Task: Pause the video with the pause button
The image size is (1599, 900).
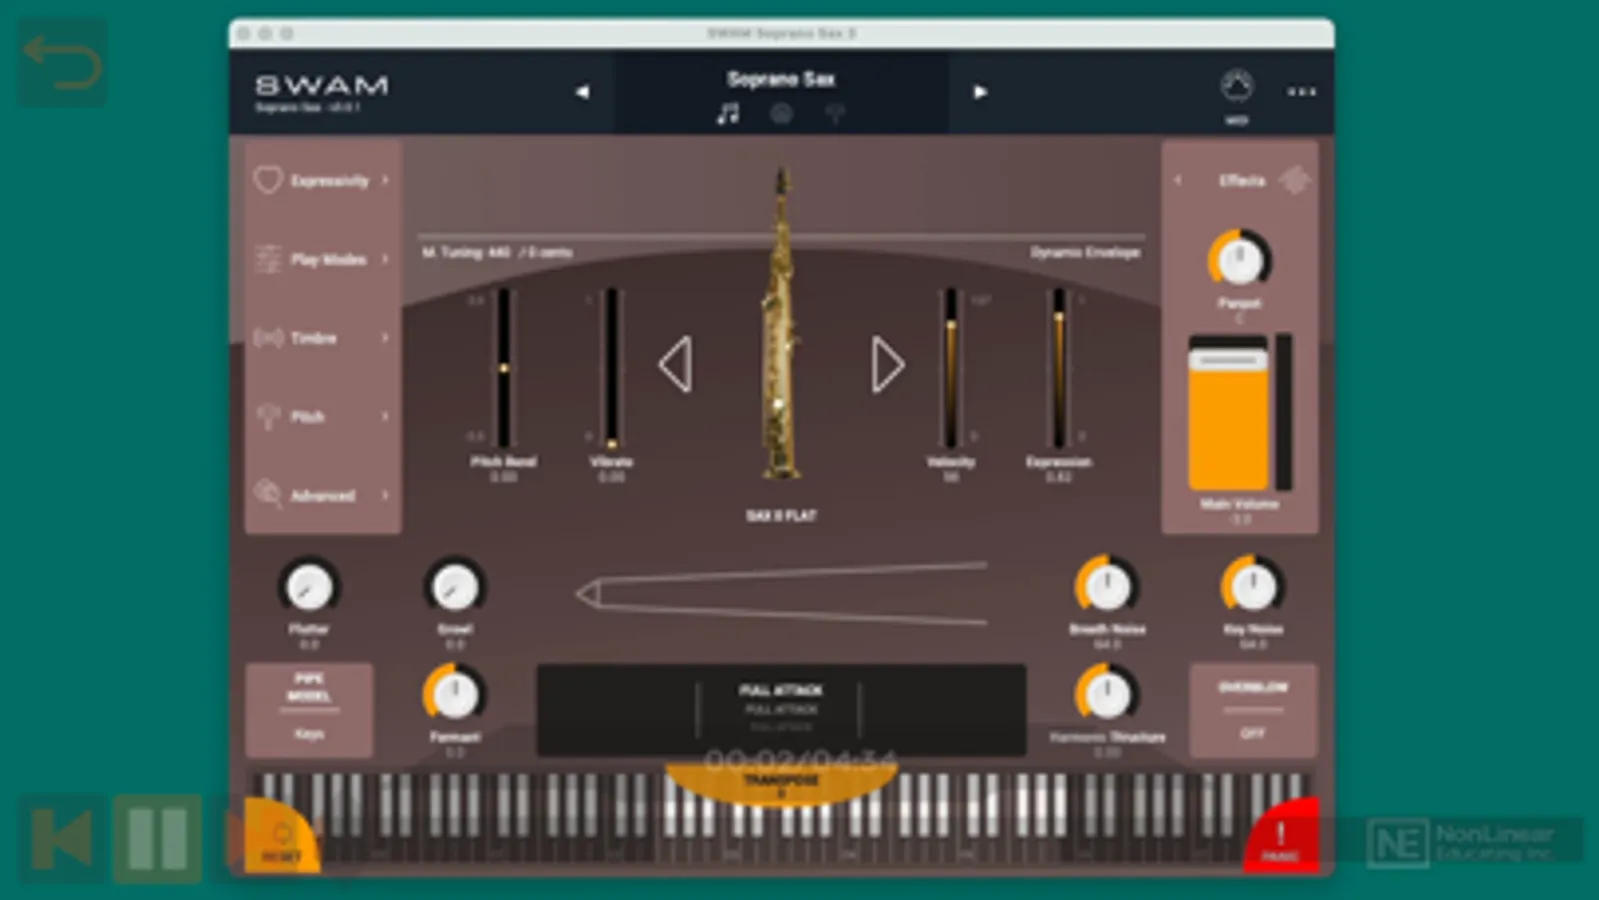Action: 157,838
